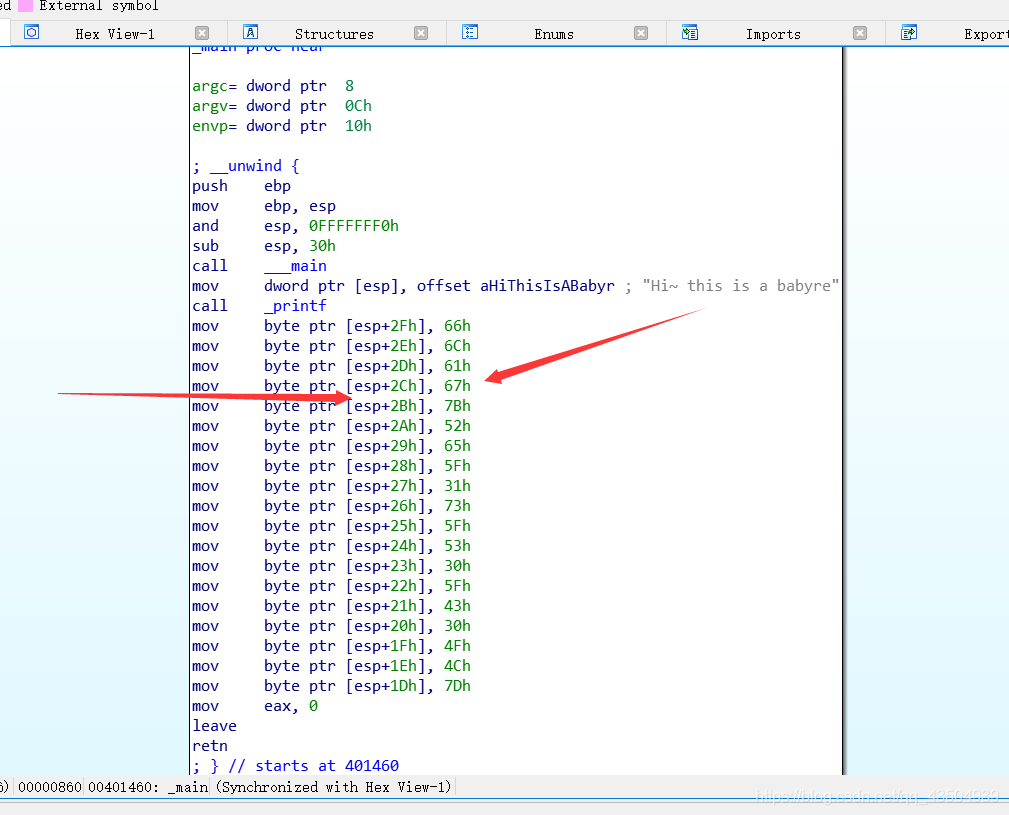Click the 61h value at esp+2Dh
This screenshot has height=815, width=1009.
pyautogui.click(x=458, y=366)
